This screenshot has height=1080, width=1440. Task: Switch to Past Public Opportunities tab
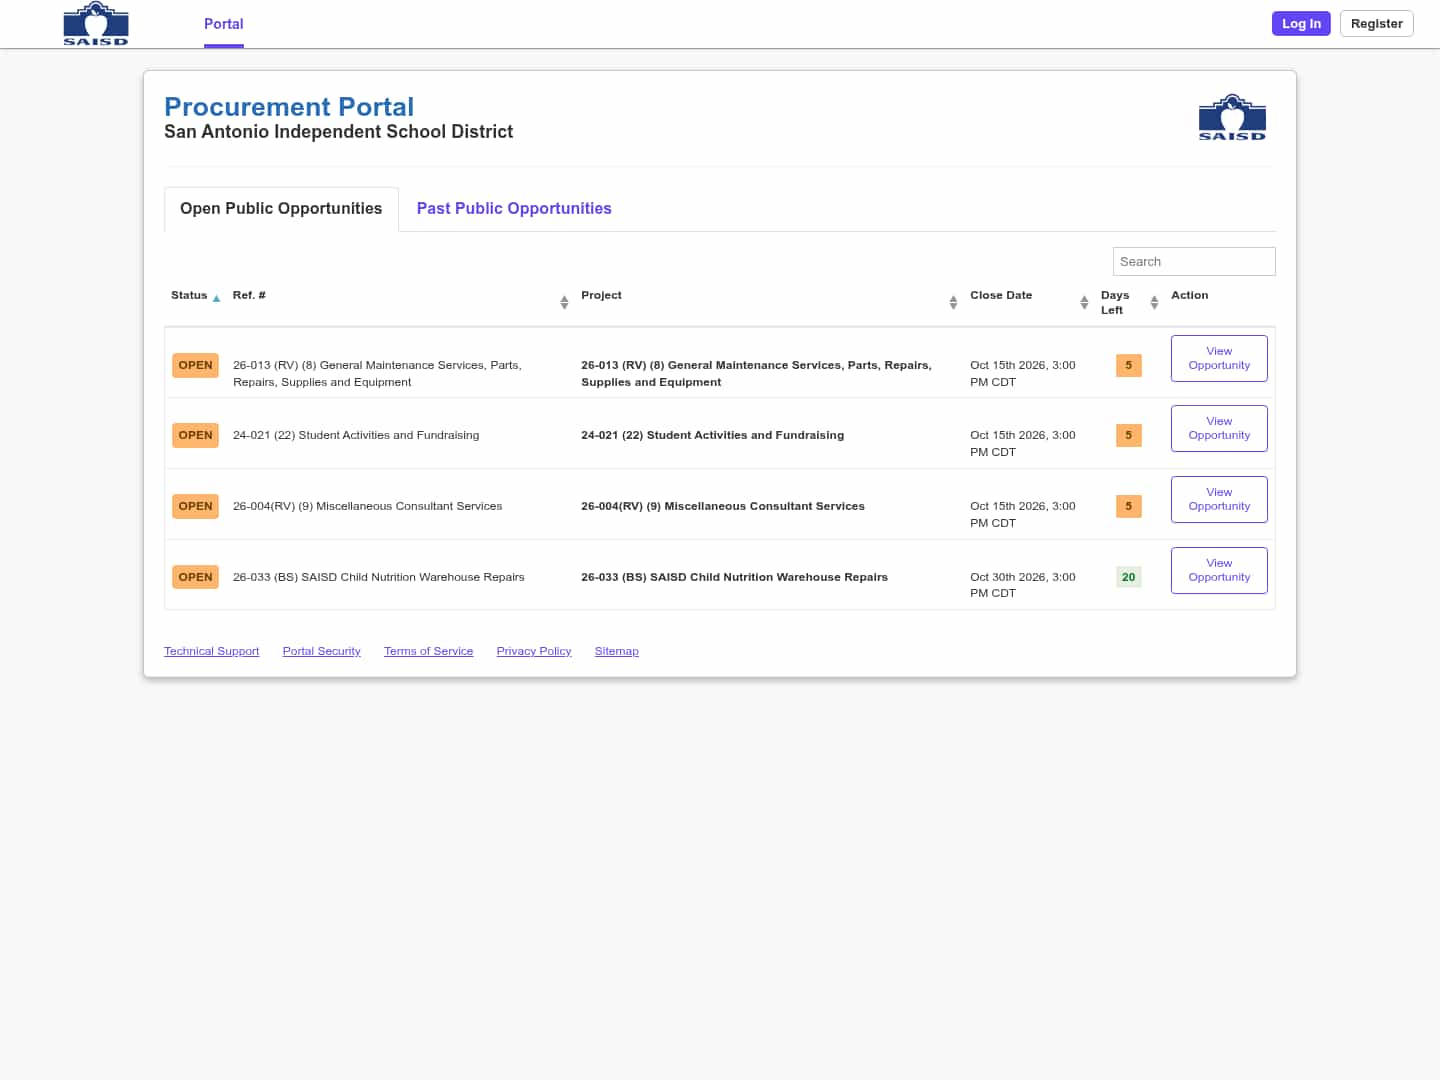coord(514,208)
